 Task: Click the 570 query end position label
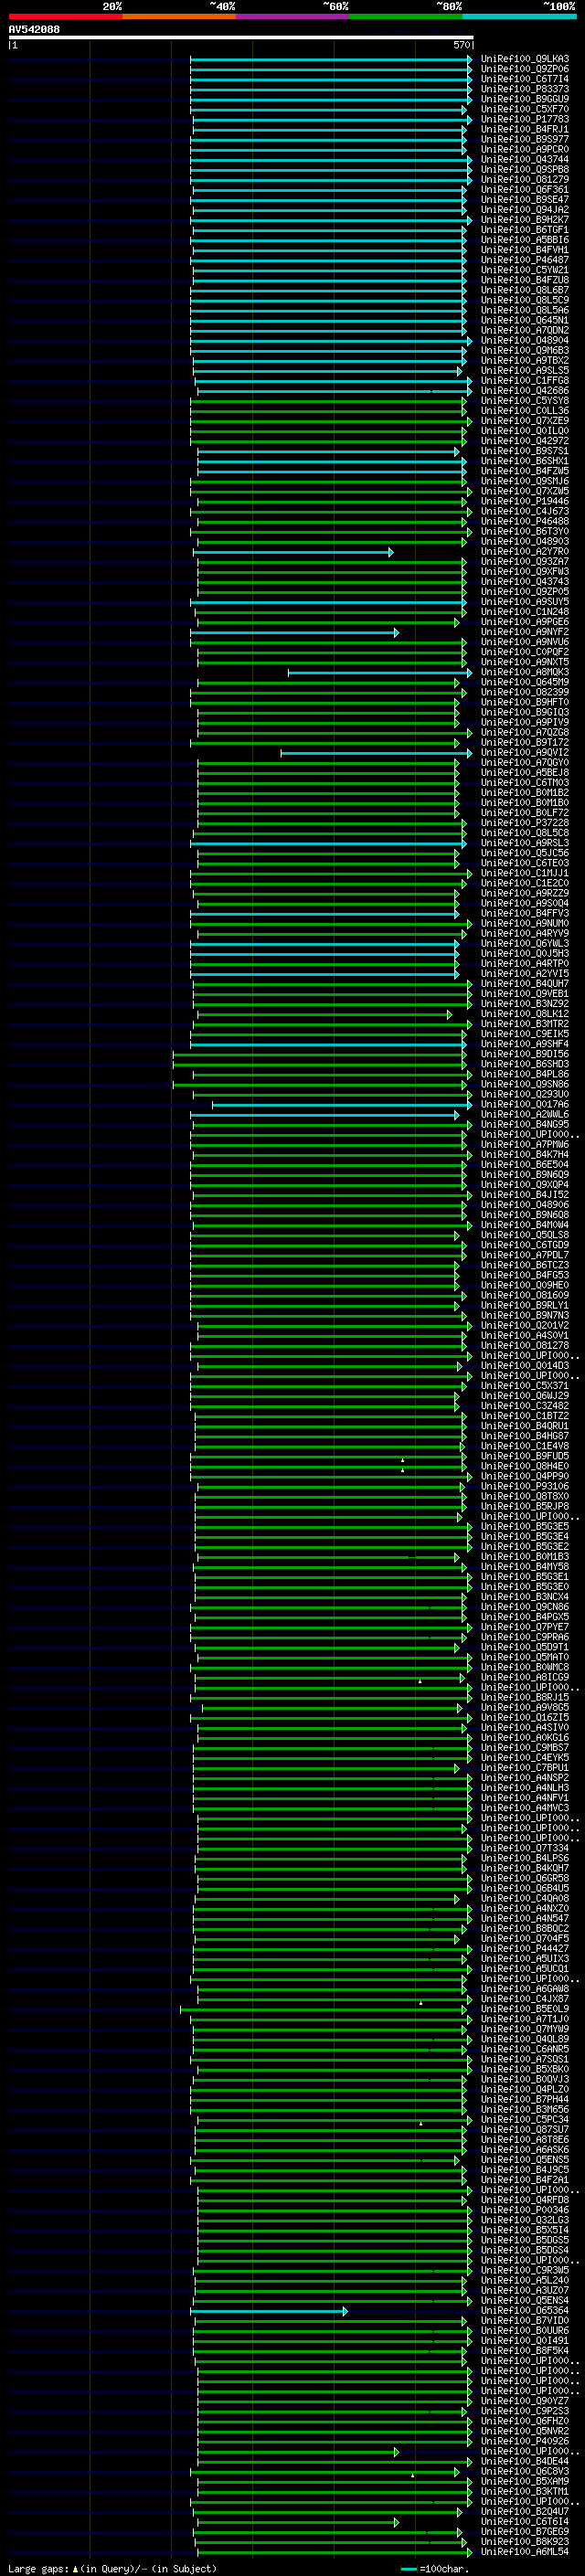coord(461,45)
